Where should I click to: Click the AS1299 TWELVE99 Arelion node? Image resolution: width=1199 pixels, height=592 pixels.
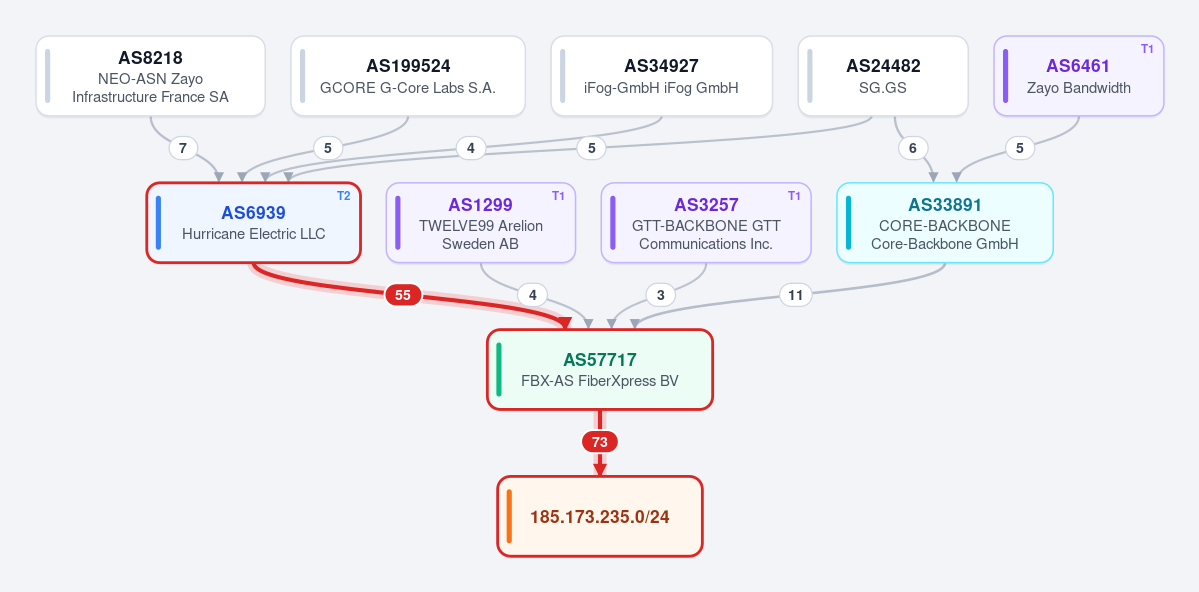click(x=480, y=223)
